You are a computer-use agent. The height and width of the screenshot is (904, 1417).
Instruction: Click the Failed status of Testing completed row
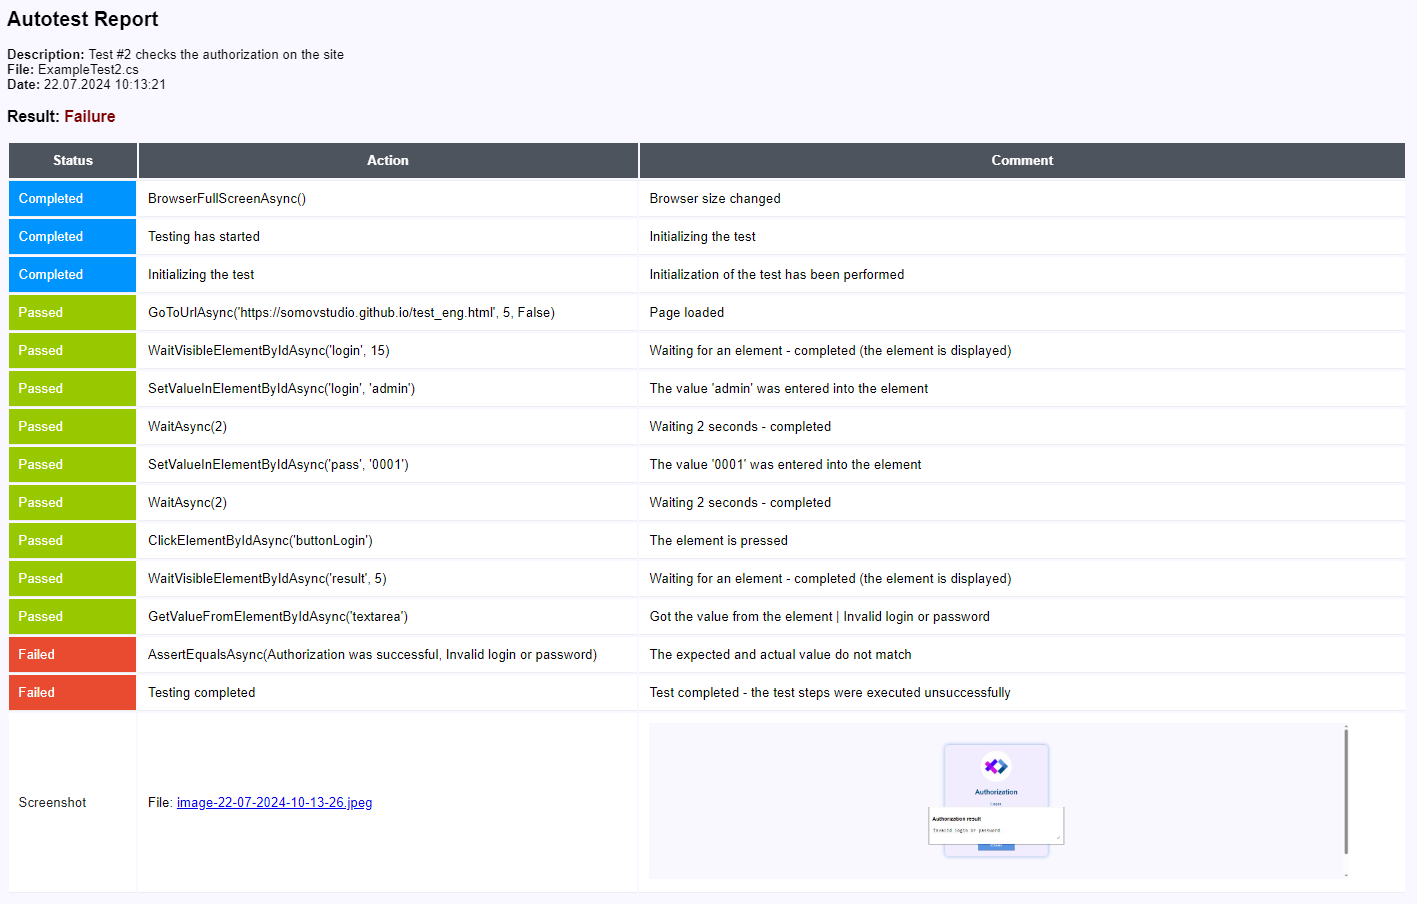(72, 693)
